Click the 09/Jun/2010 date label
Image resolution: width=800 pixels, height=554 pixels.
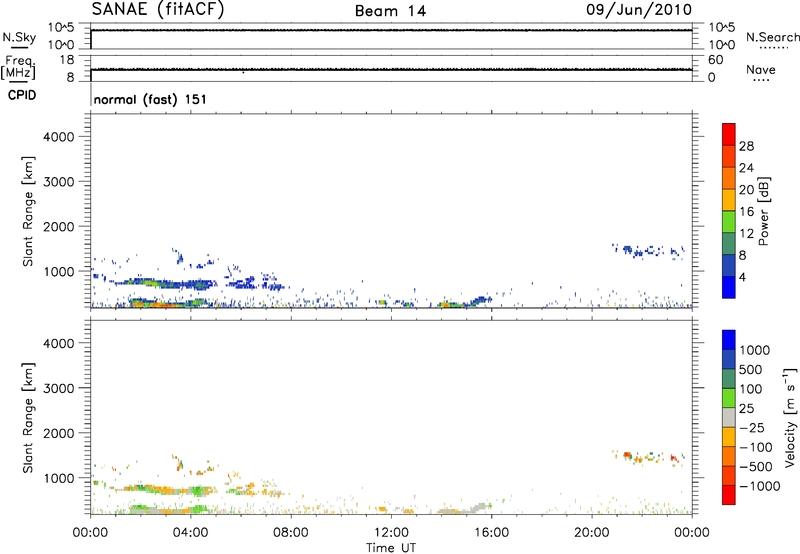639,10
